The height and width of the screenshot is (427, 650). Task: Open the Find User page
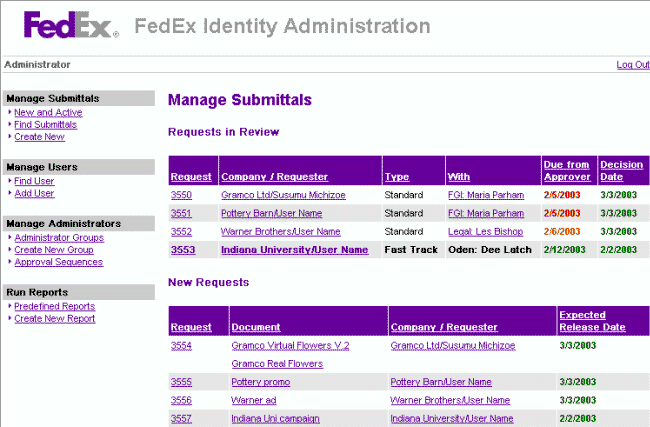coord(34,181)
